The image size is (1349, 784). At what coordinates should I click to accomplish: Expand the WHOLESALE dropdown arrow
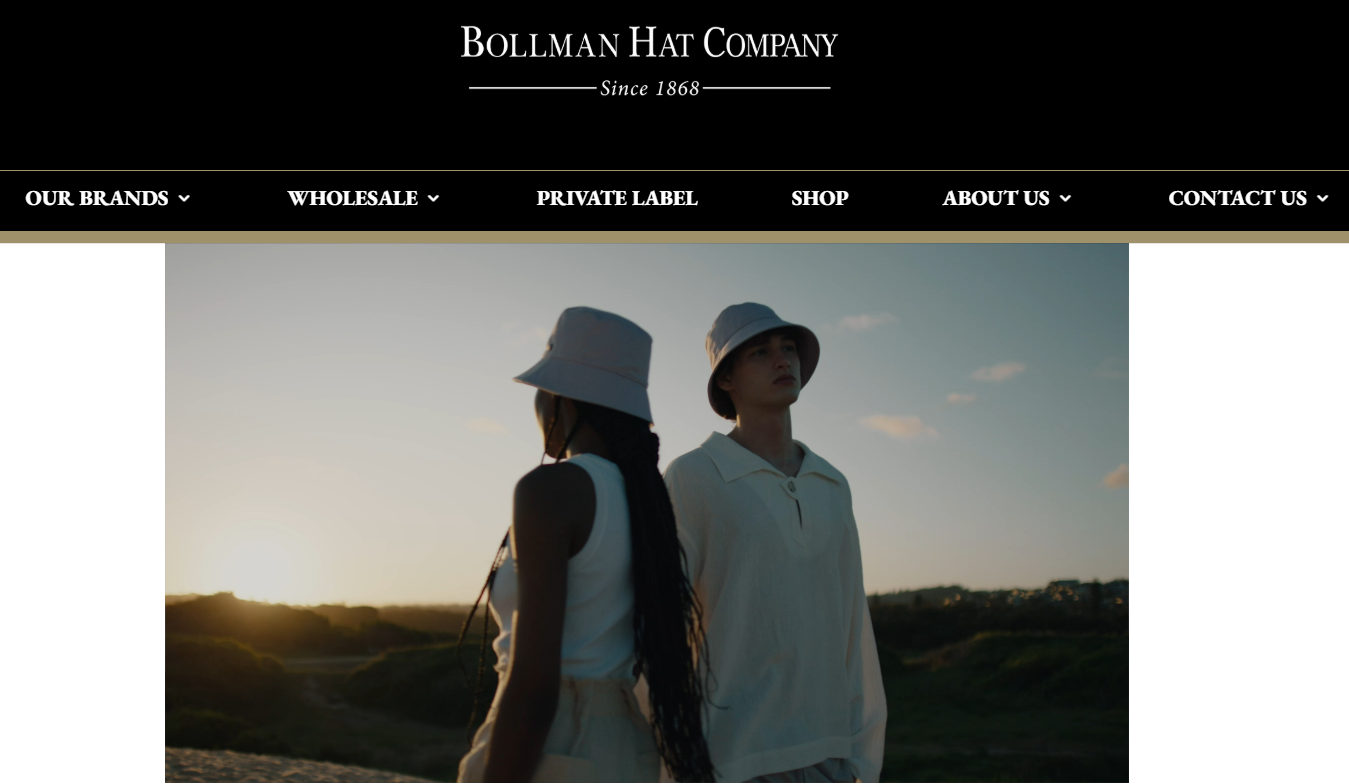[433, 199]
